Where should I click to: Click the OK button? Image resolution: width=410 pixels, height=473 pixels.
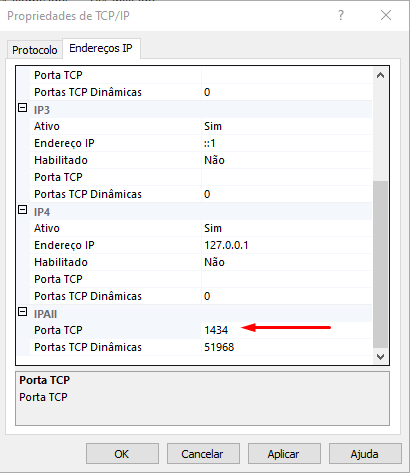pos(122,454)
